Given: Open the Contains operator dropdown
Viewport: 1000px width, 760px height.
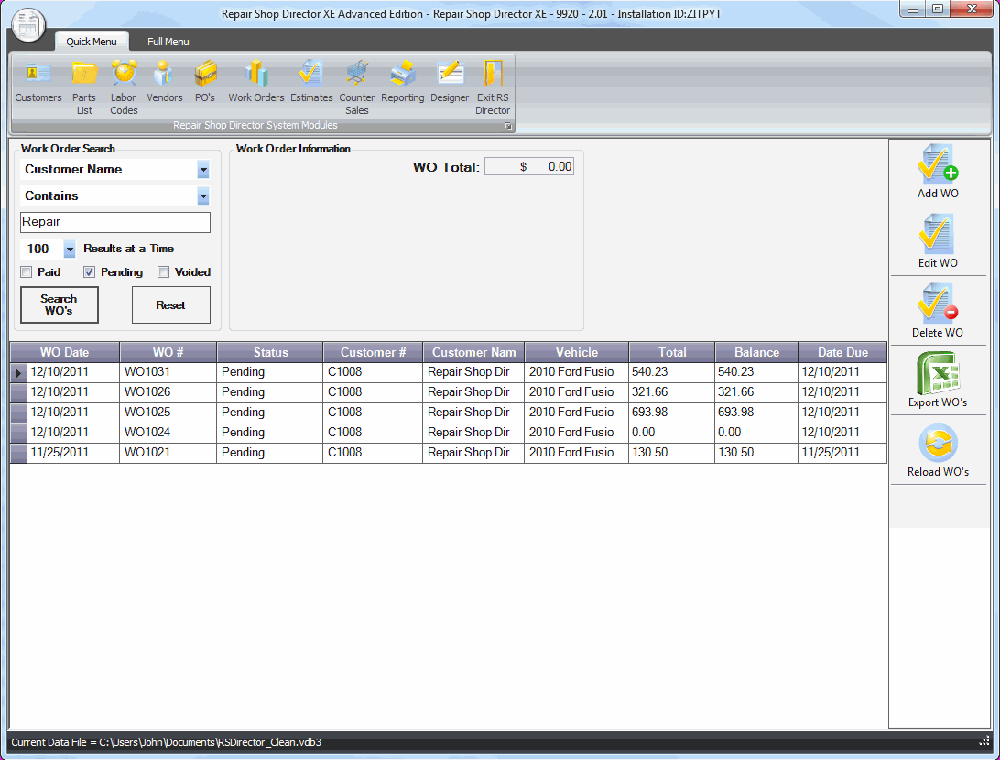Looking at the screenshot, I should click(x=203, y=196).
